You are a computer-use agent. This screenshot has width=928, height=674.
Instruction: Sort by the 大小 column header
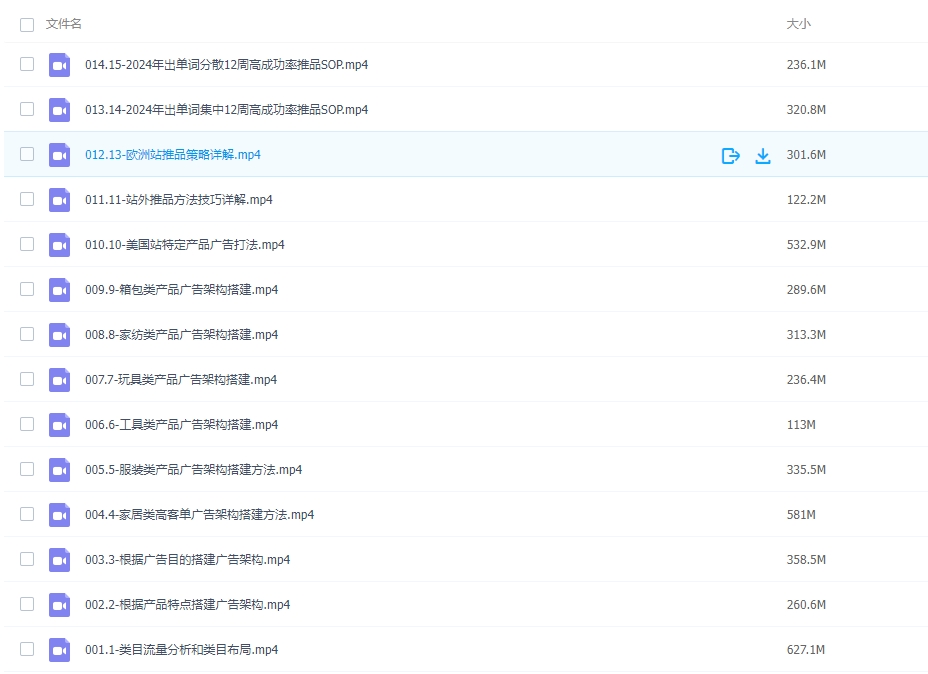pyautogui.click(x=798, y=24)
